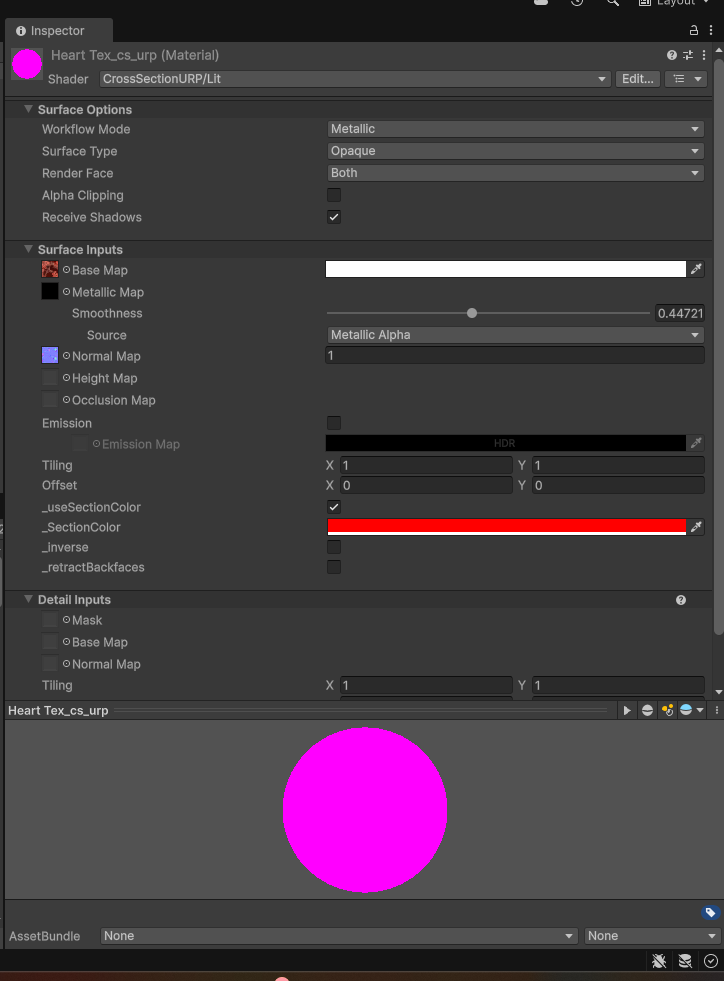Click the Inspector lock icon
724x981 pixels.
coord(695,31)
